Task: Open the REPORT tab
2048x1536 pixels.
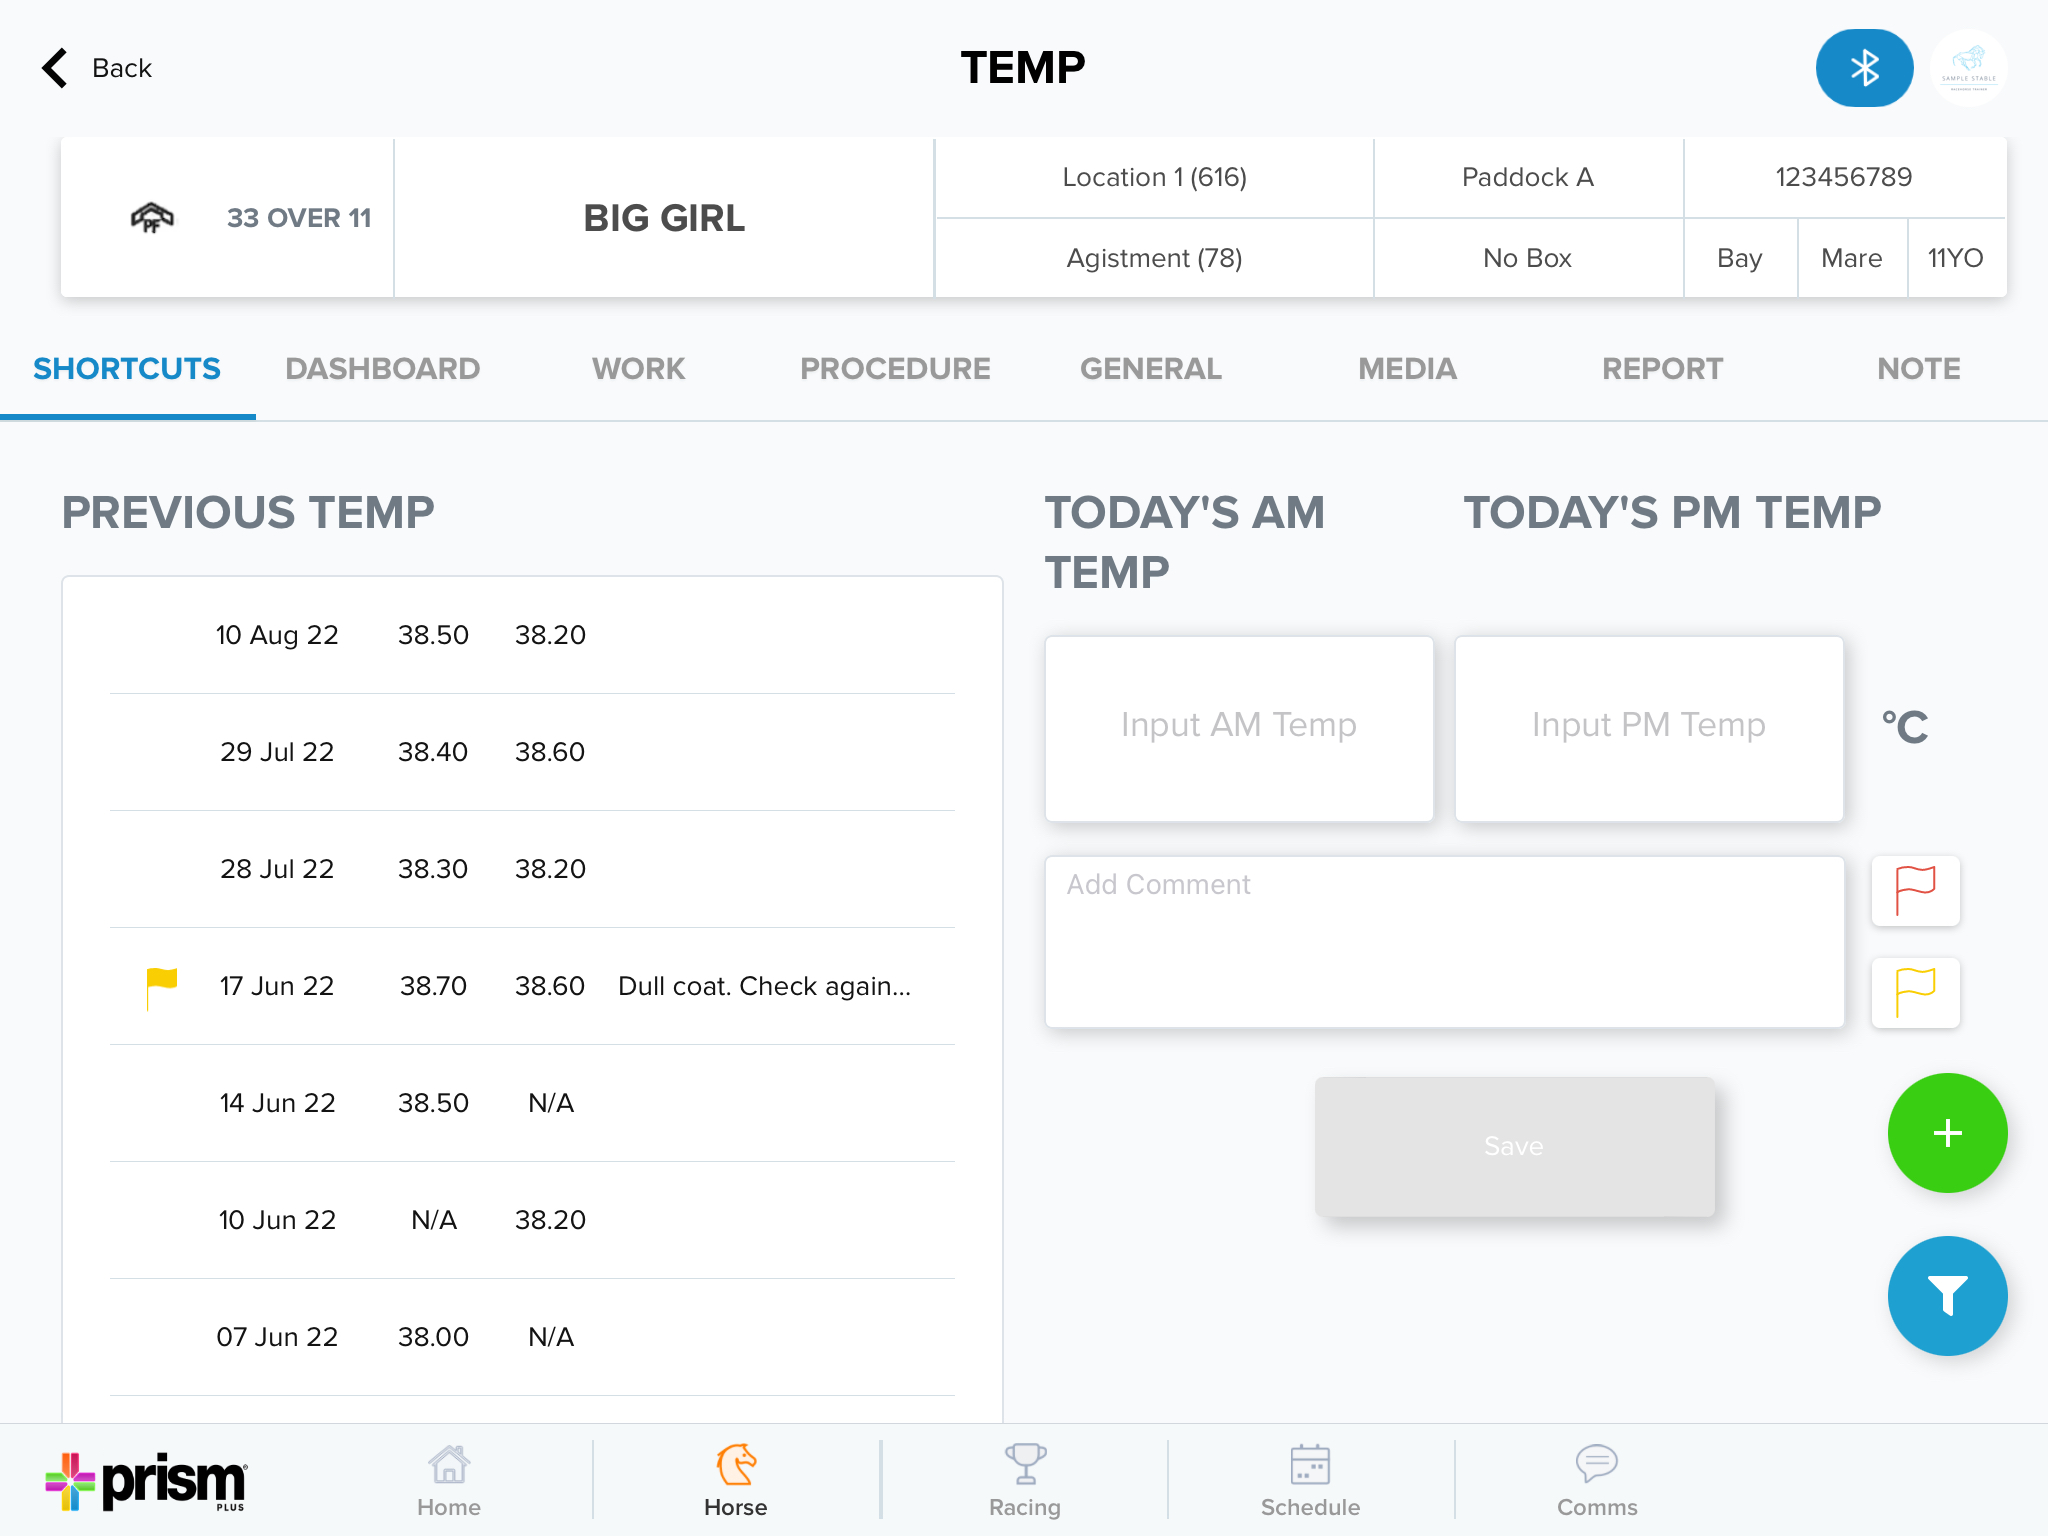Action: click(1662, 369)
